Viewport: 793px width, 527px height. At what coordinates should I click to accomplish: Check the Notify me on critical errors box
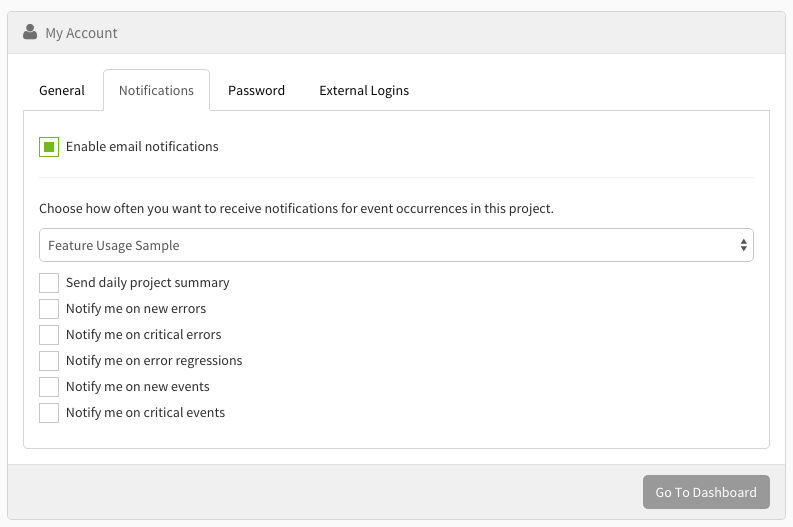tap(49, 335)
